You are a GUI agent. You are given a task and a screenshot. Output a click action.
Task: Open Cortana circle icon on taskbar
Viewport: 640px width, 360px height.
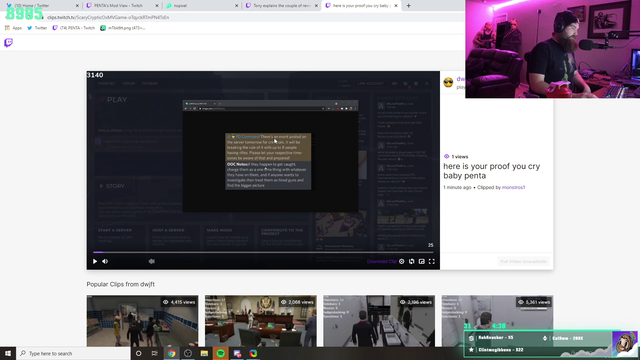pyautogui.click(x=138, y=353)
